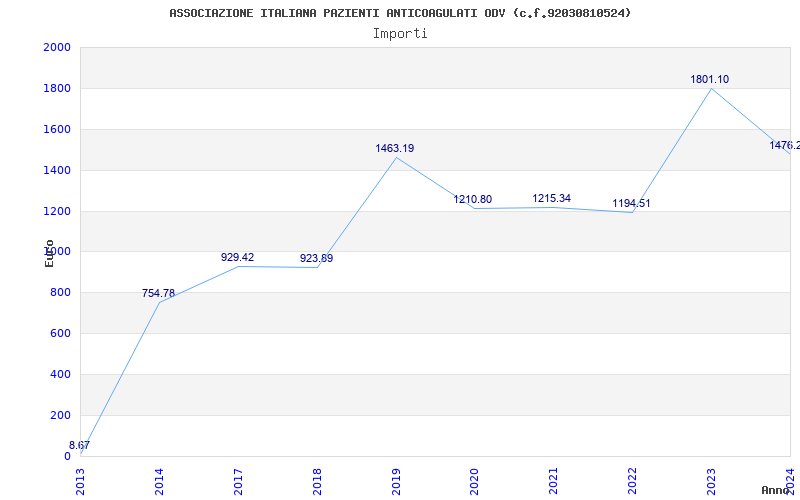800x500 pixels.
Task: Click the Importi chart subtitle
Action: (x=400, y=34)
